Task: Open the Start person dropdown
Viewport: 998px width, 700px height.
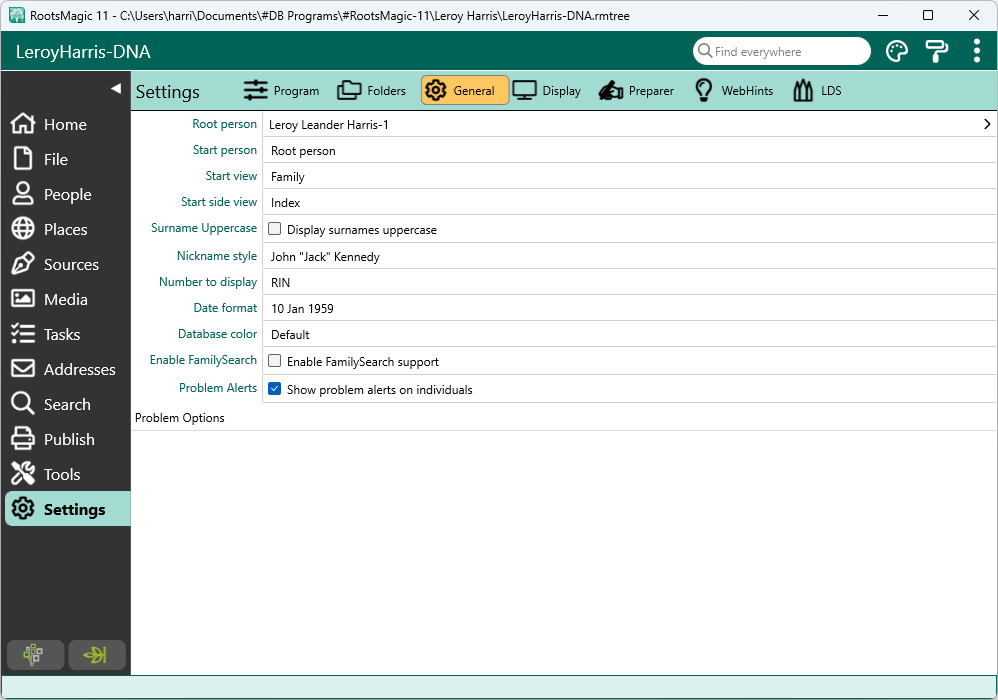Action: tap(629, 150)
